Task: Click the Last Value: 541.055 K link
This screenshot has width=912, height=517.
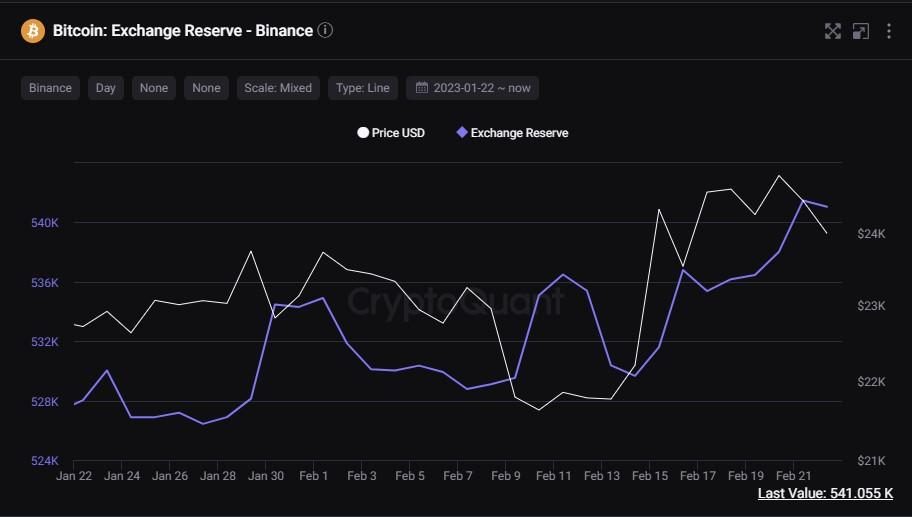Action: point(825,493)
